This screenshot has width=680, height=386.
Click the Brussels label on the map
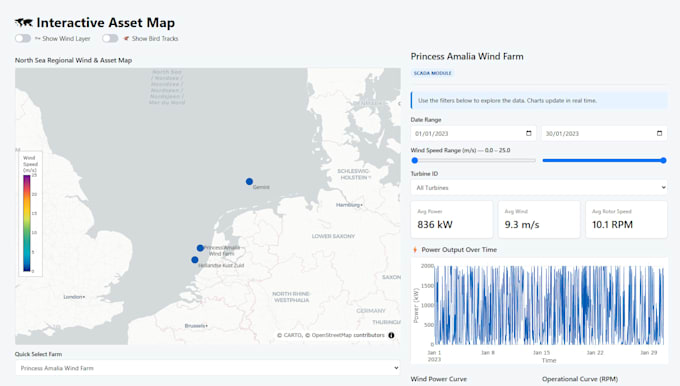[196, 326]
